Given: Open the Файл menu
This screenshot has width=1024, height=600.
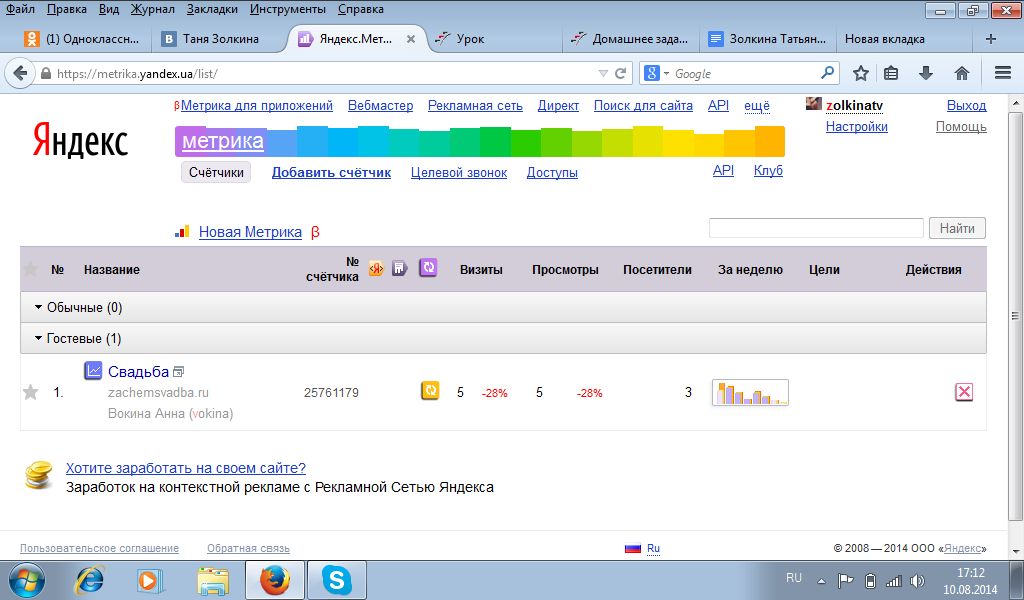Looking at the screenshot, I should [x=20, y=9].
